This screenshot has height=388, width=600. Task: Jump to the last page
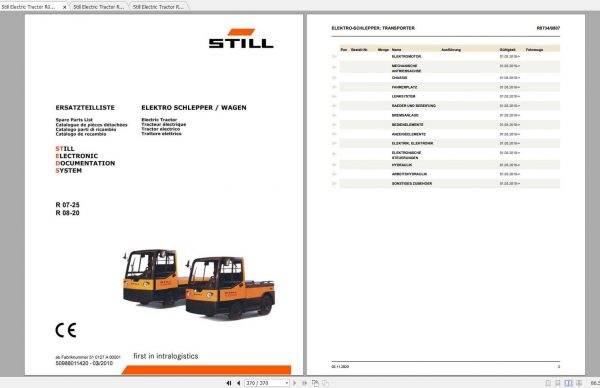coord(305,383)
